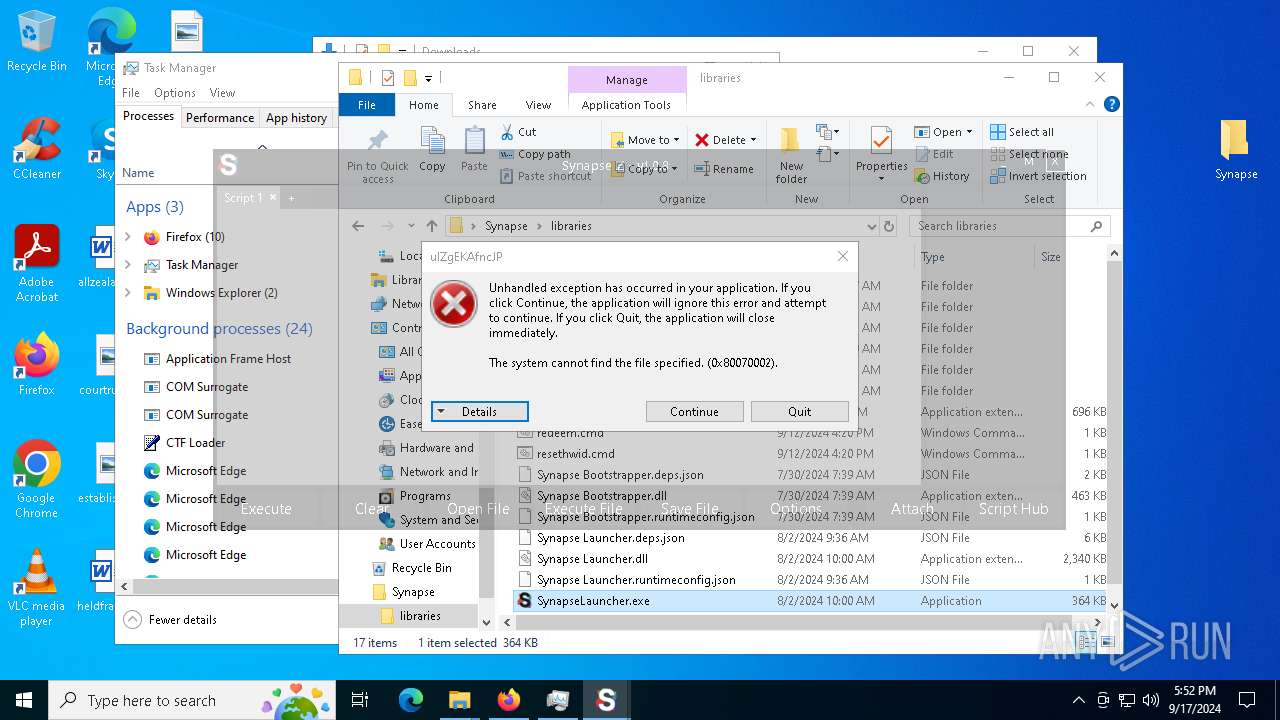Open Task View on the taskbar
This screenshot has width=1280, height=720.
361,700
